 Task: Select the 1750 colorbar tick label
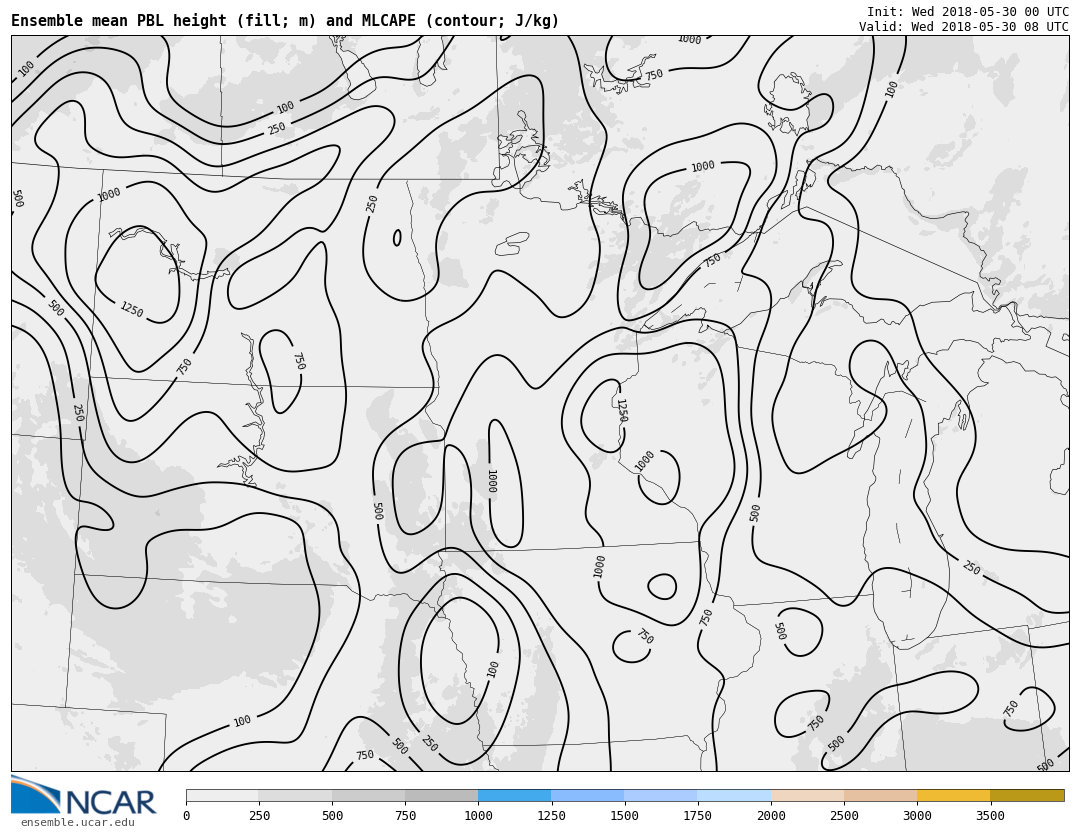[697, 816]
